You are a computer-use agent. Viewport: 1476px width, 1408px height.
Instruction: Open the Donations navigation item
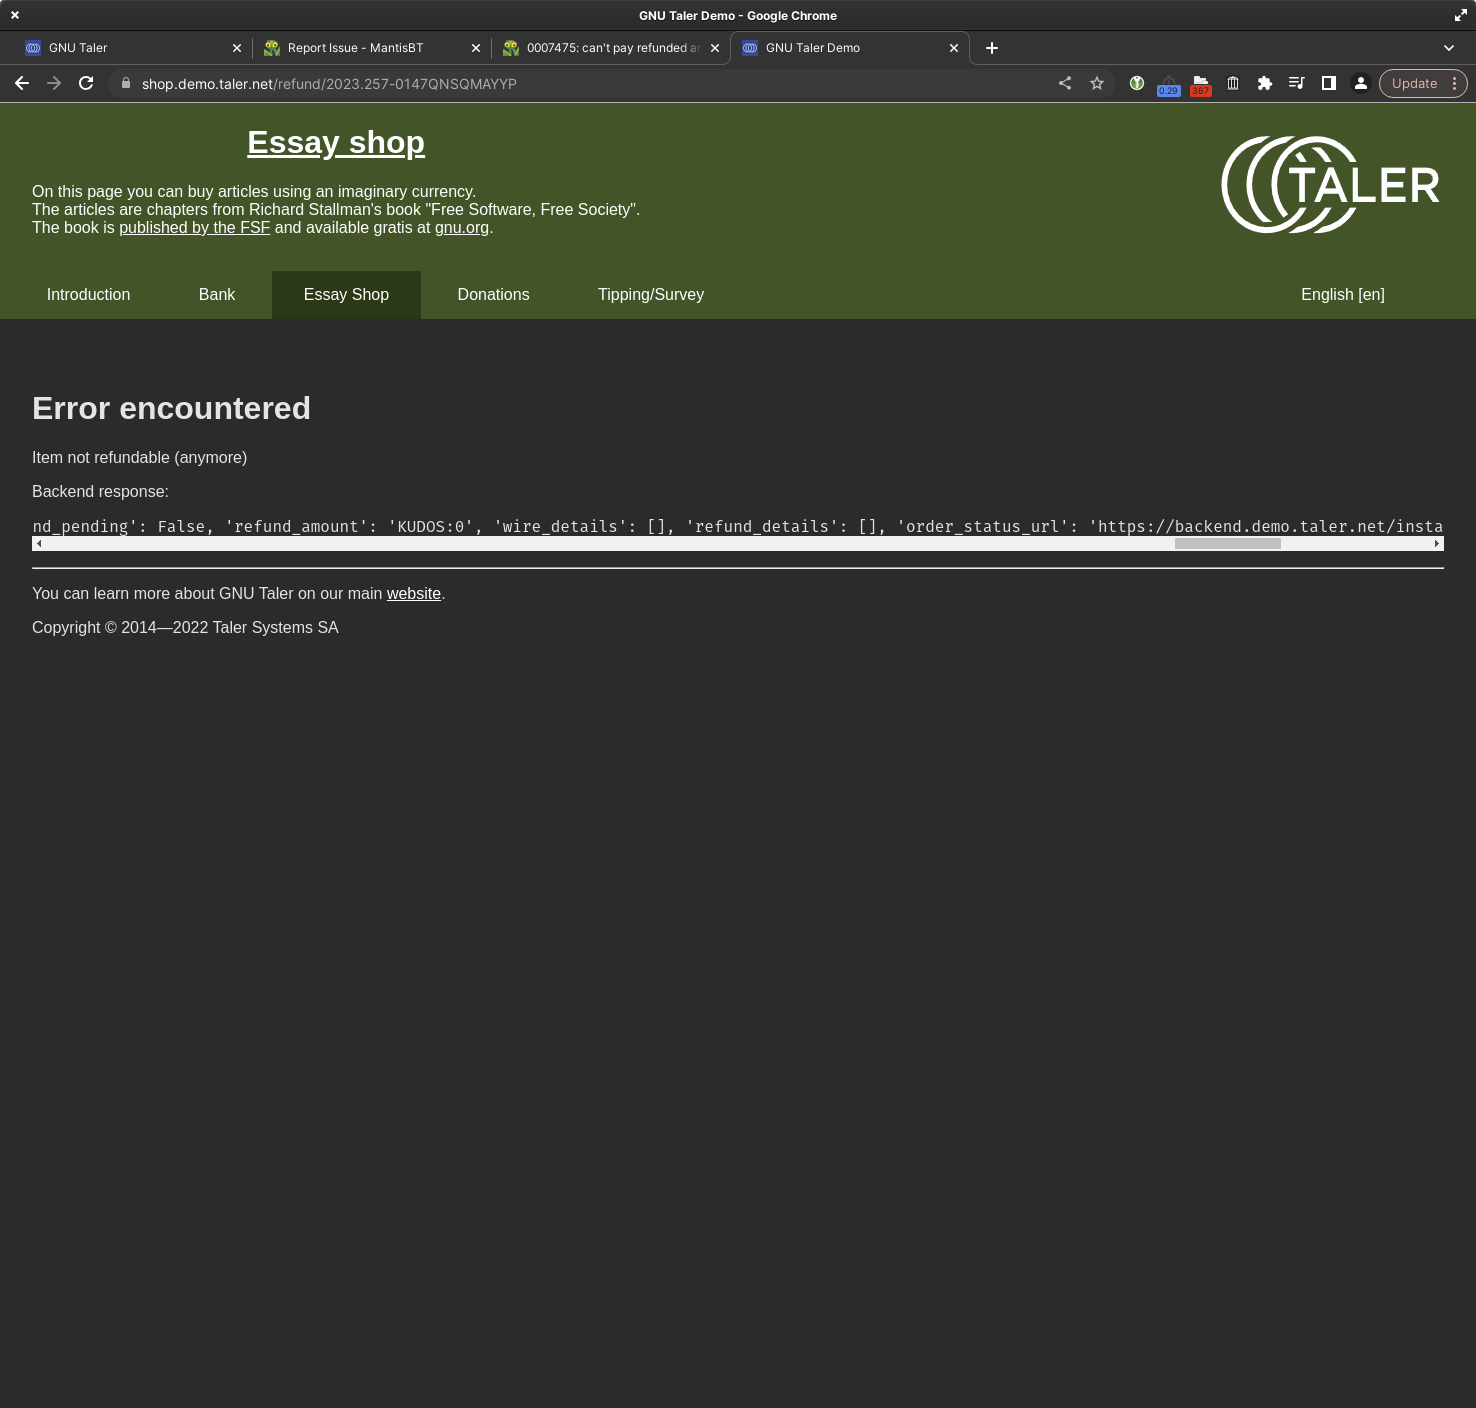[493, 295]
